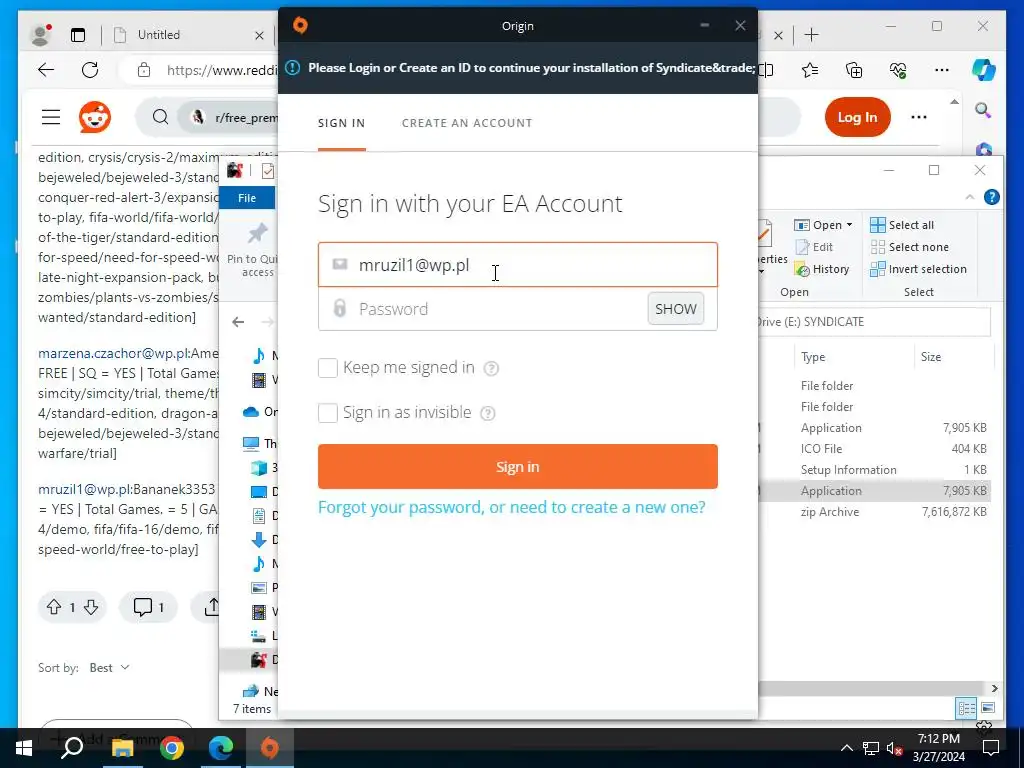Screen dimensions: 1024x768
Task: Click the info icon in Origin banner
Action: click(293, 67)
